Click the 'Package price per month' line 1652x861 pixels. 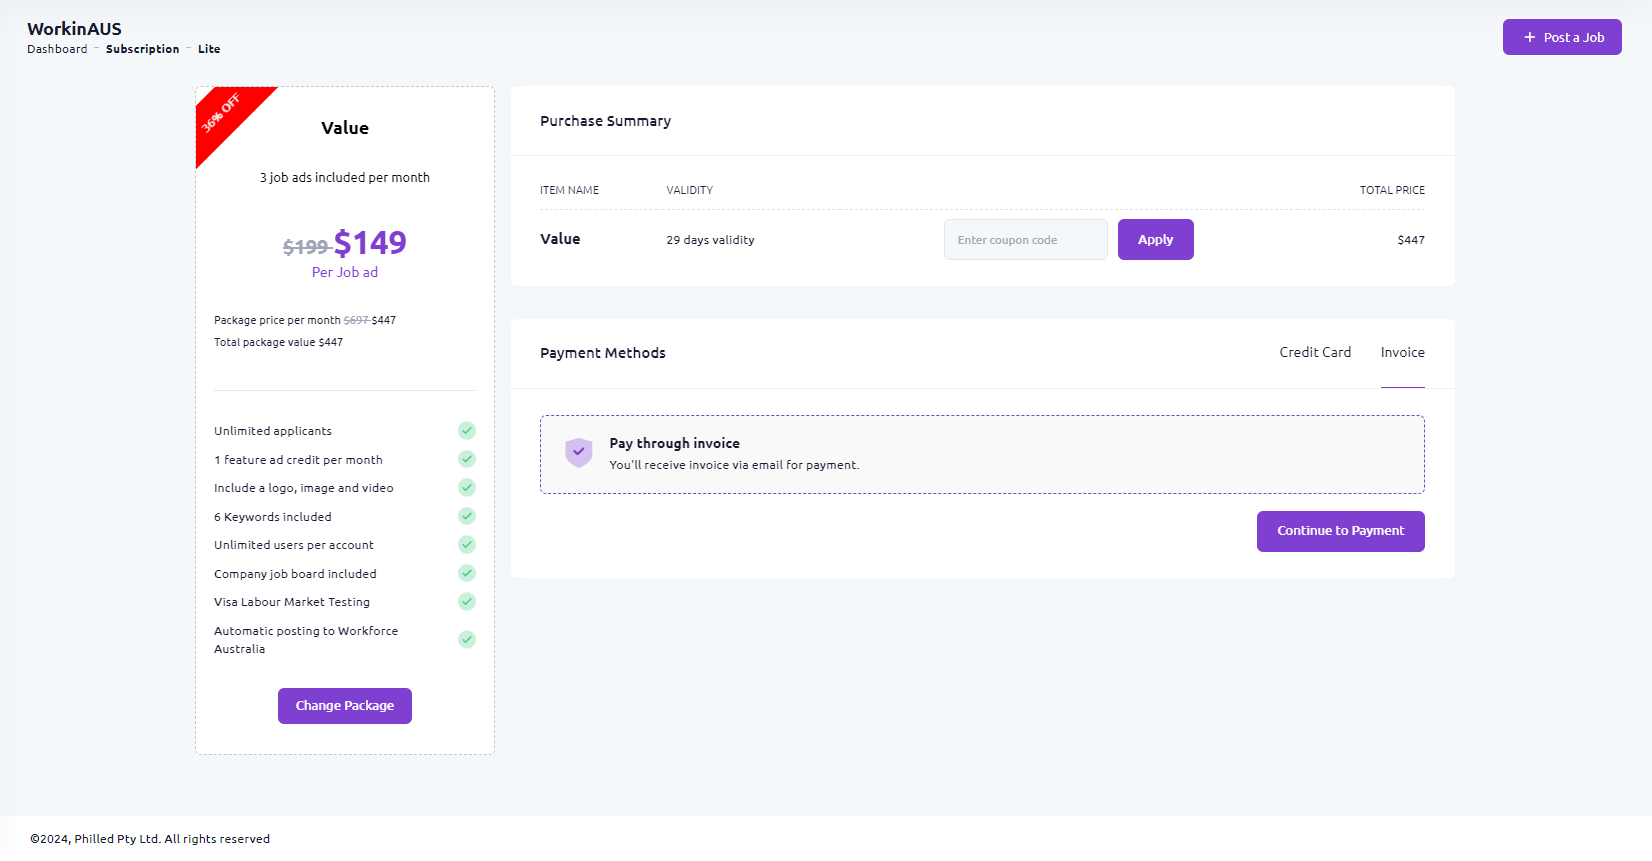tap(305, 320)
